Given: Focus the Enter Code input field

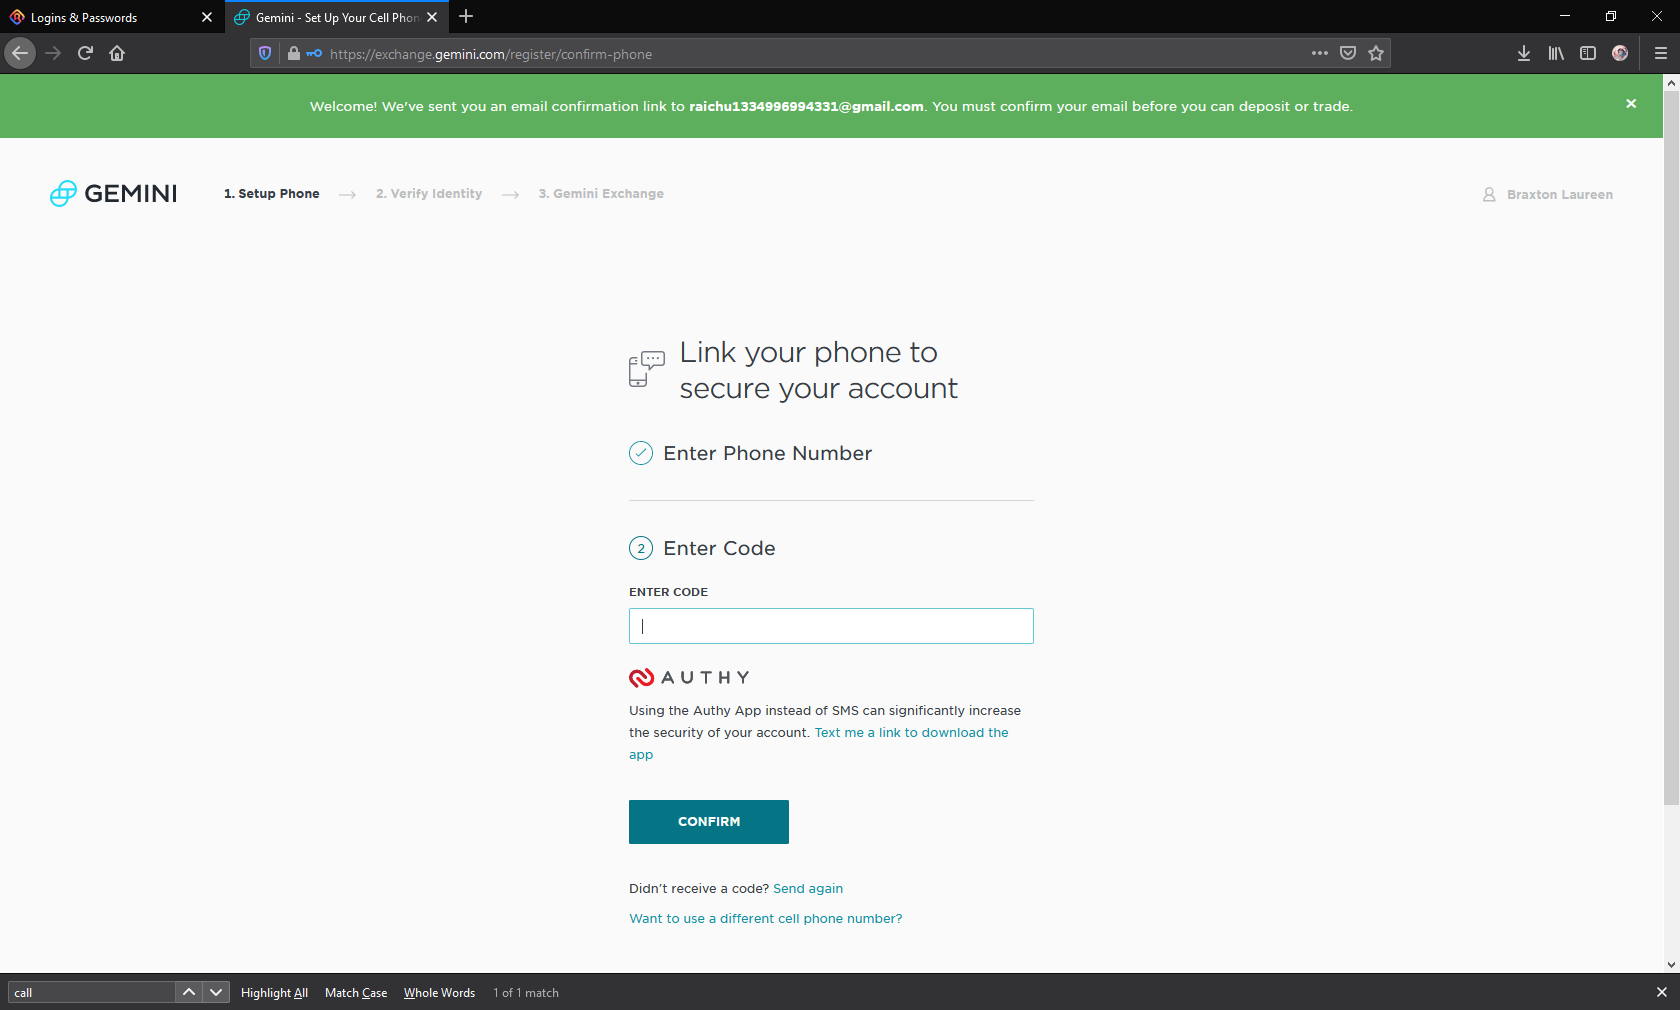Looking at the screenshot, I should pos(831,626).
